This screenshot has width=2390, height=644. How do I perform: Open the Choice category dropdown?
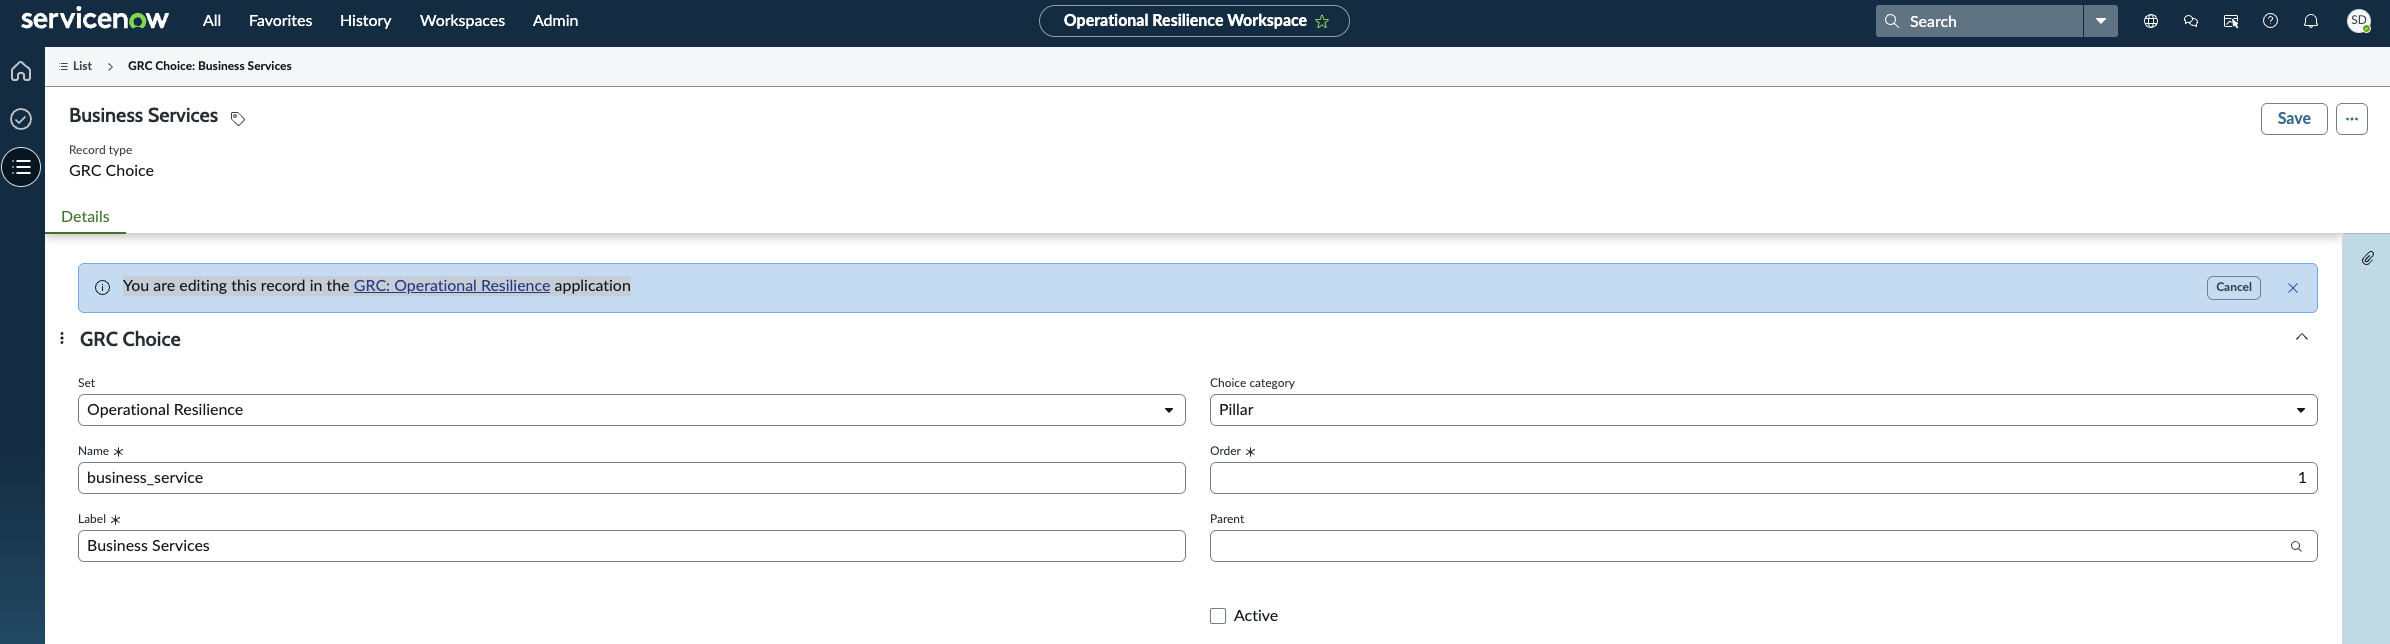[x=1763, y=410]
